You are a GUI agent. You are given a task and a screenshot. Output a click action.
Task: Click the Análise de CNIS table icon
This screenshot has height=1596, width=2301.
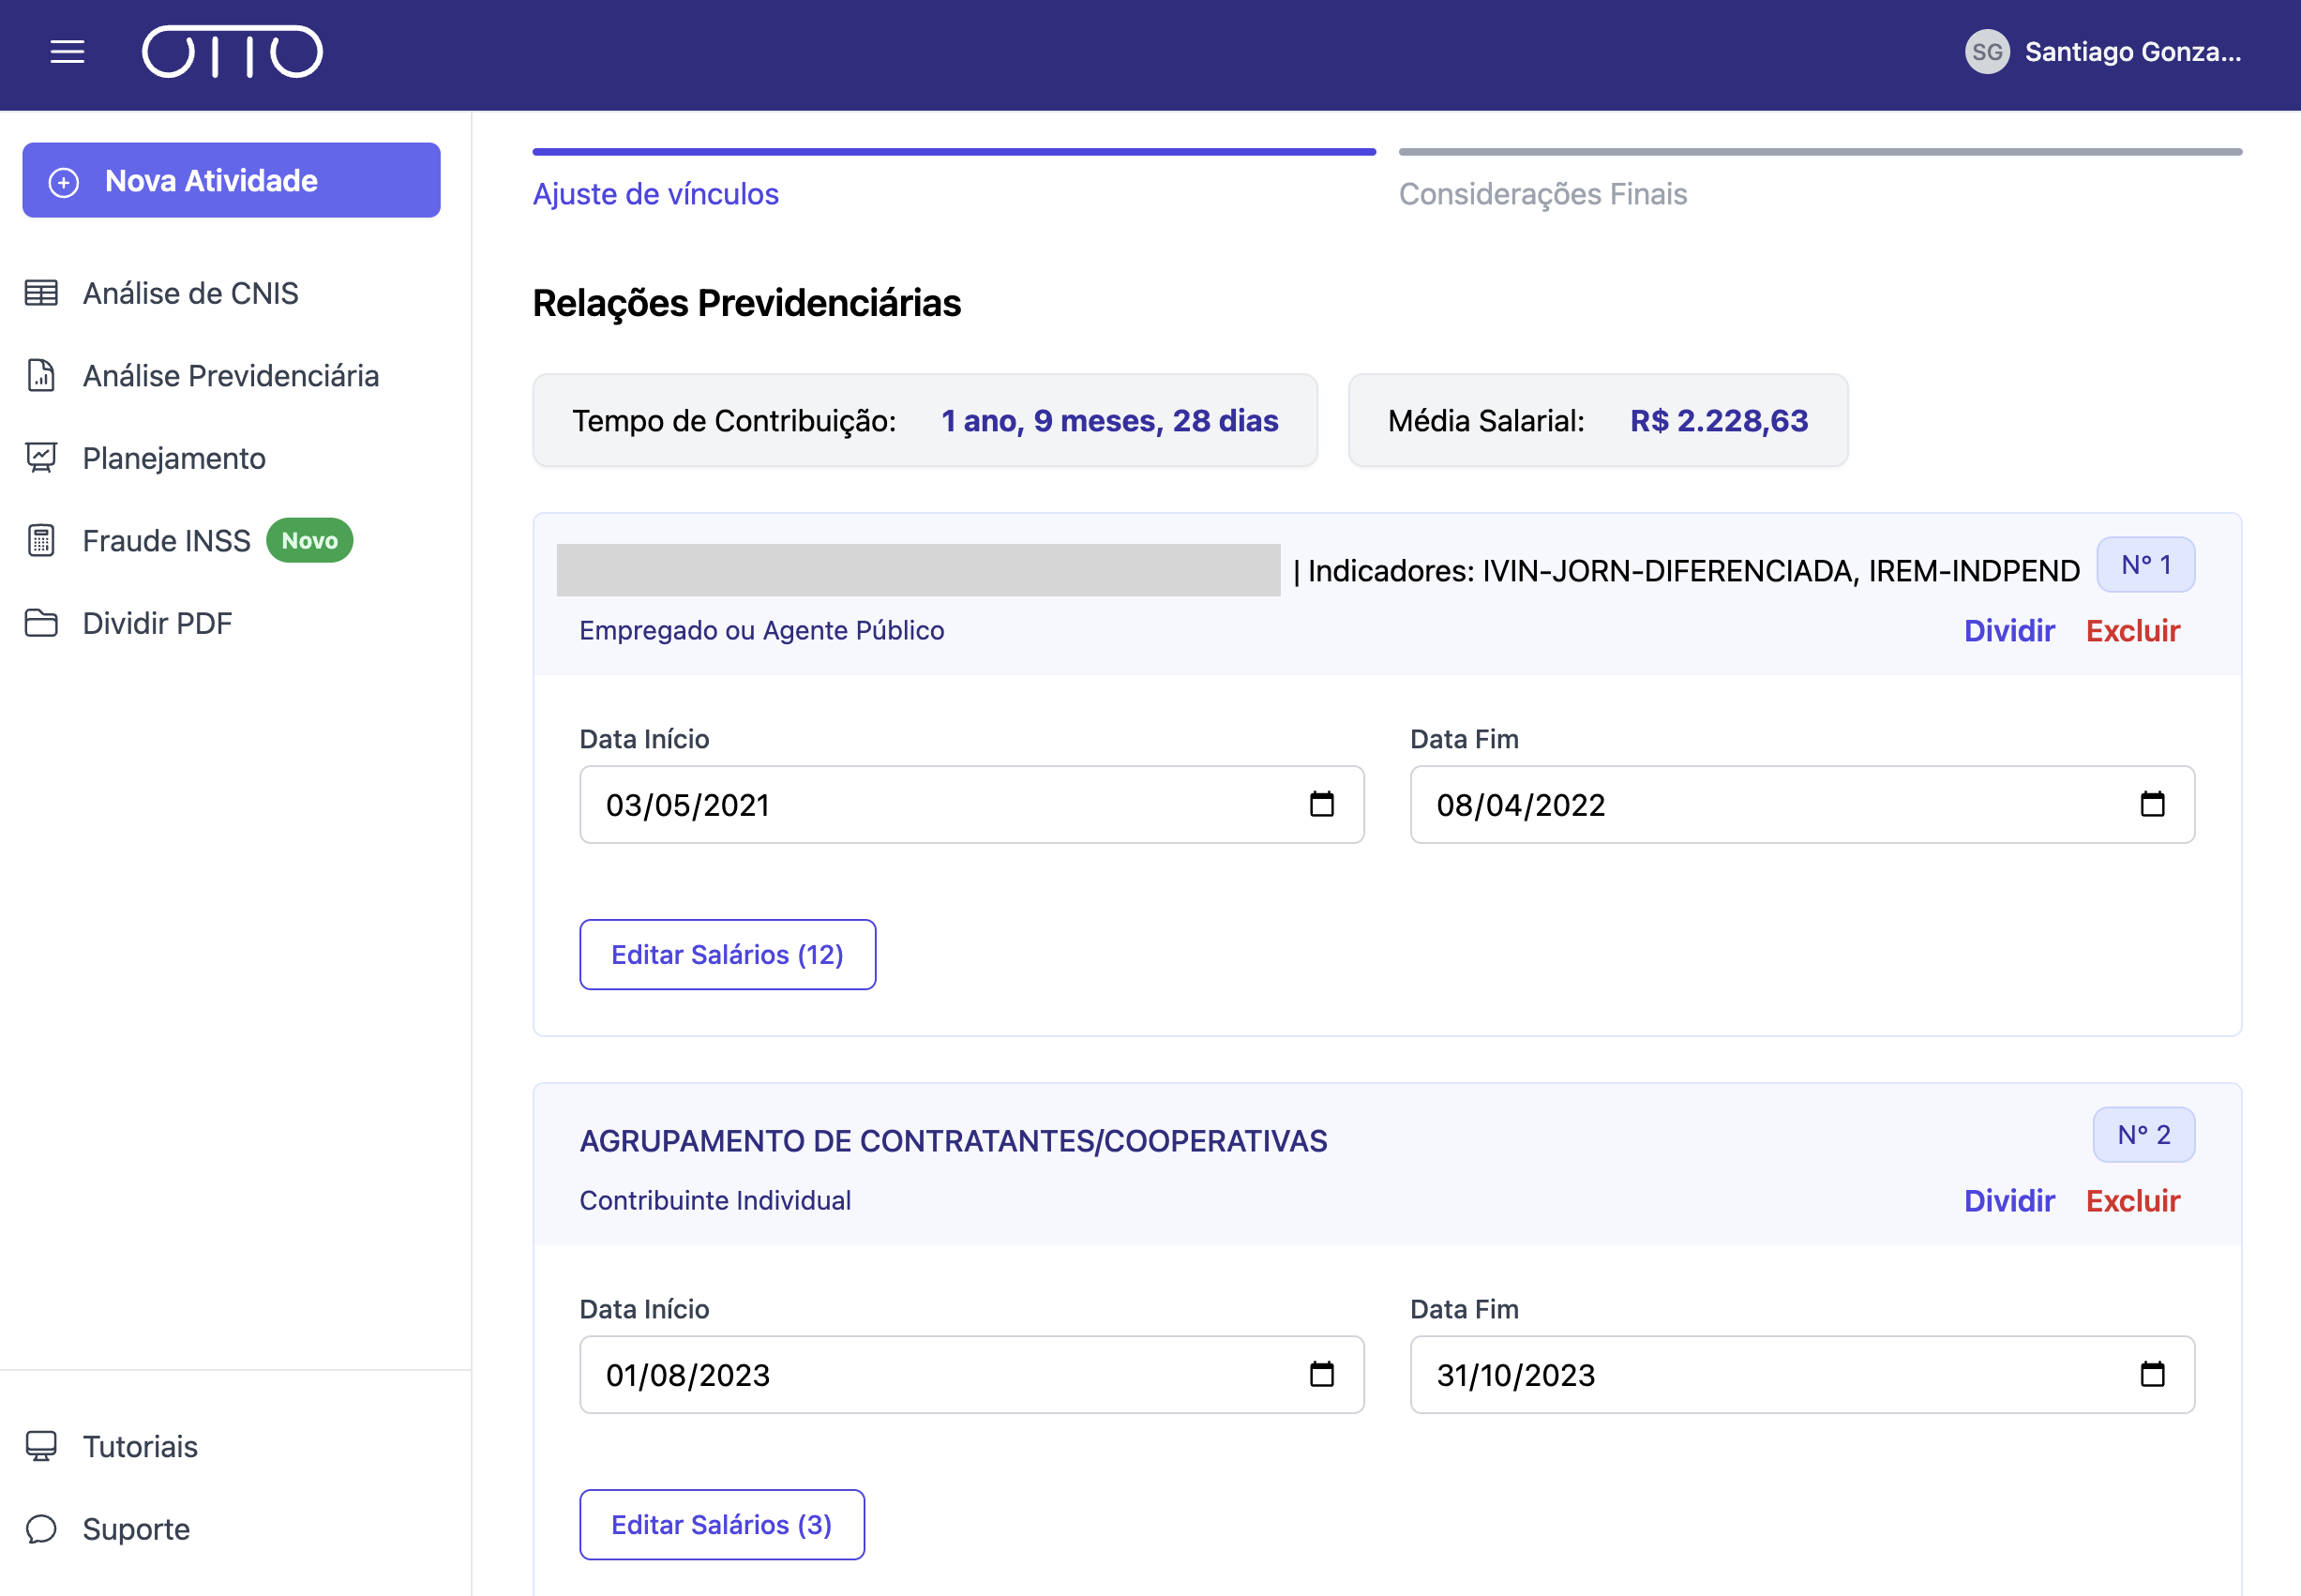(x=41, y=293)
